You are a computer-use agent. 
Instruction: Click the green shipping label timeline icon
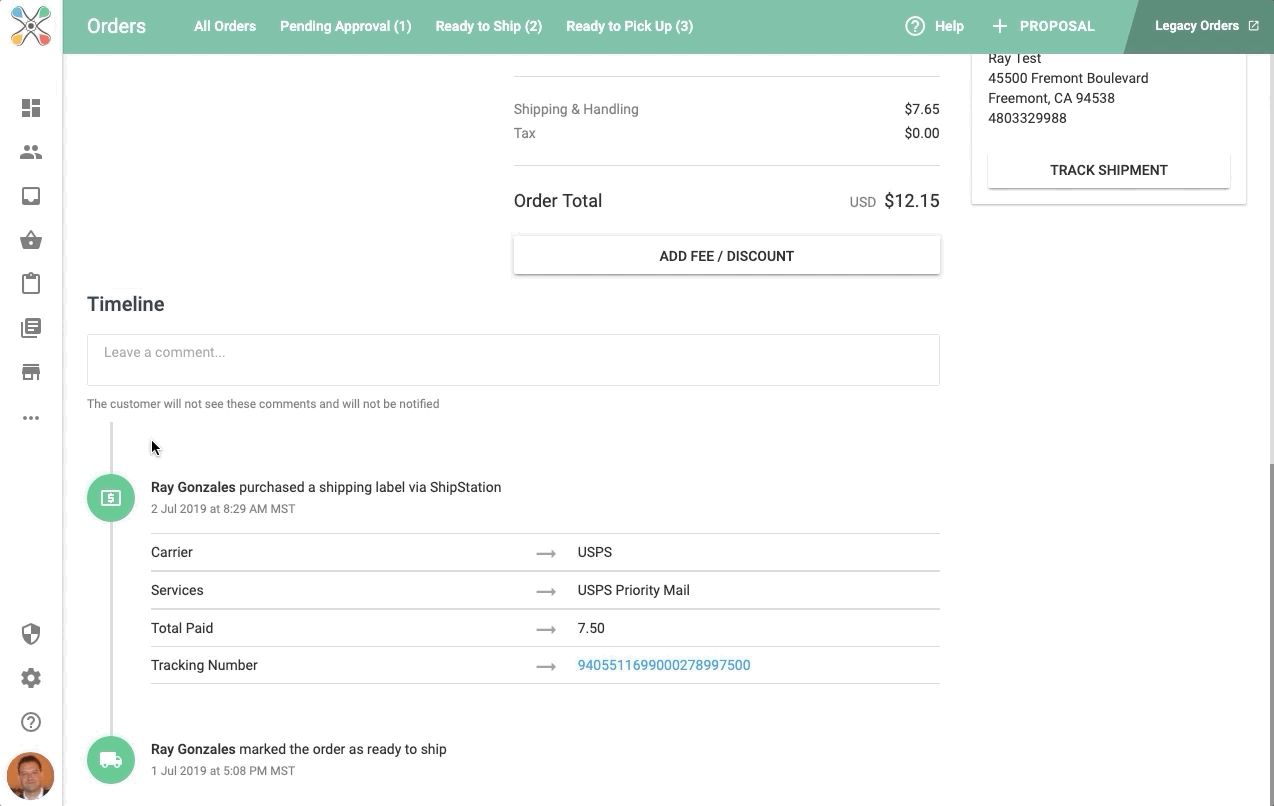pos(110,497)
